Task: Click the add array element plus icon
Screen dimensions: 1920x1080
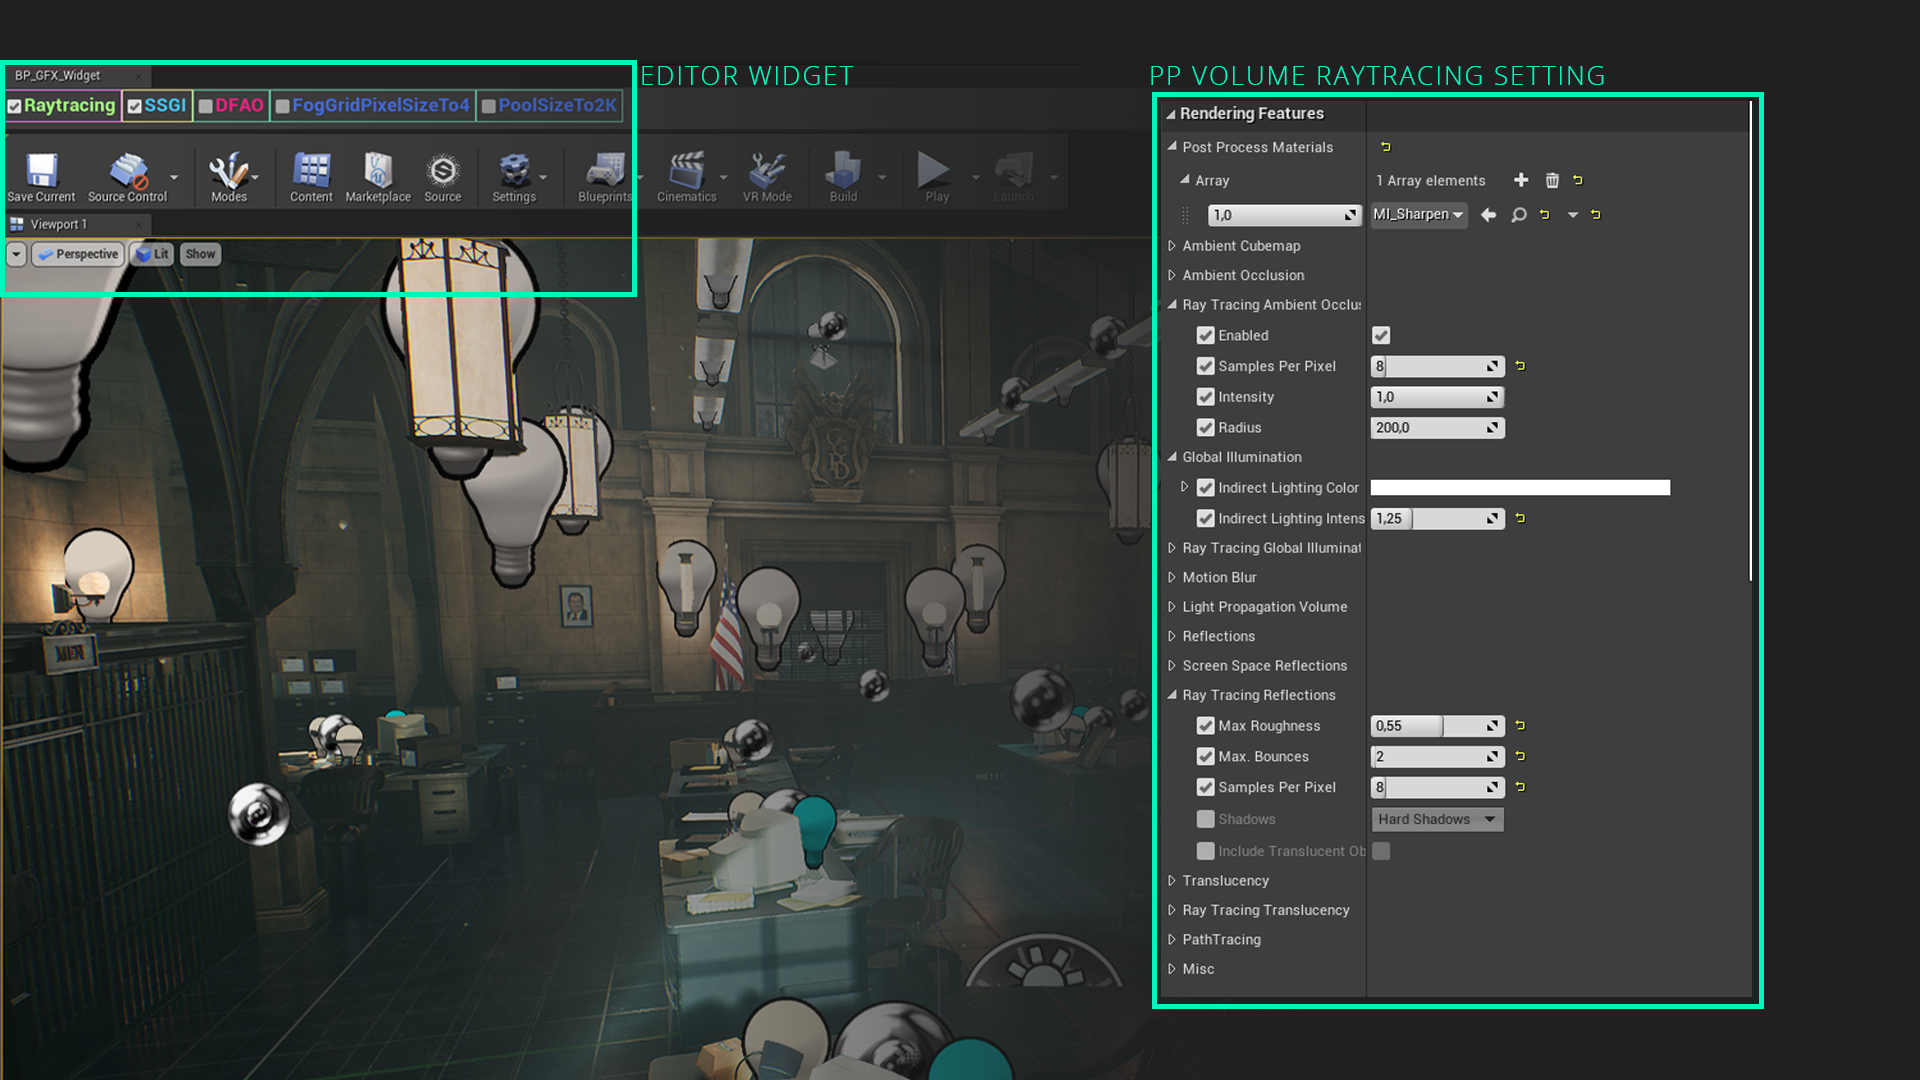Action: (1521, 180)
